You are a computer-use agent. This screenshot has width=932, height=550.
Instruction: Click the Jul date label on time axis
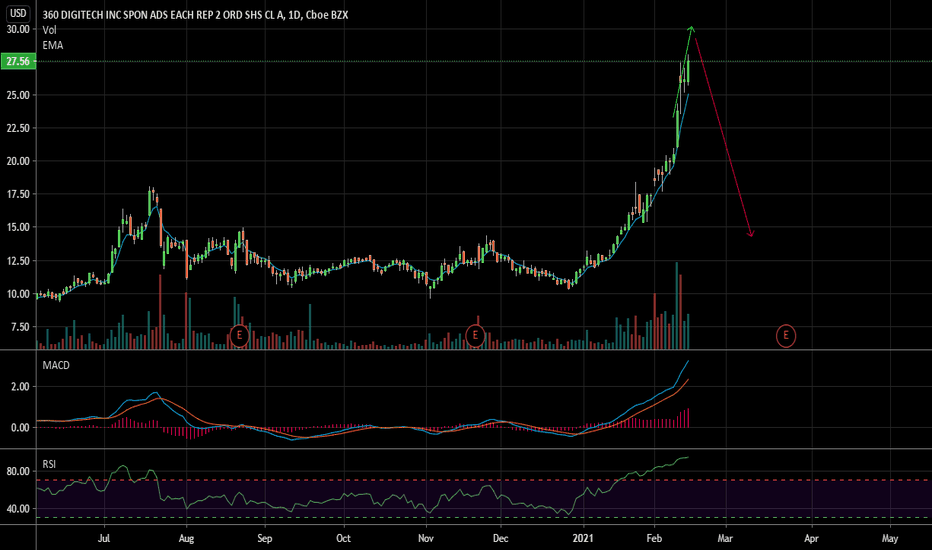coord(104,539)
